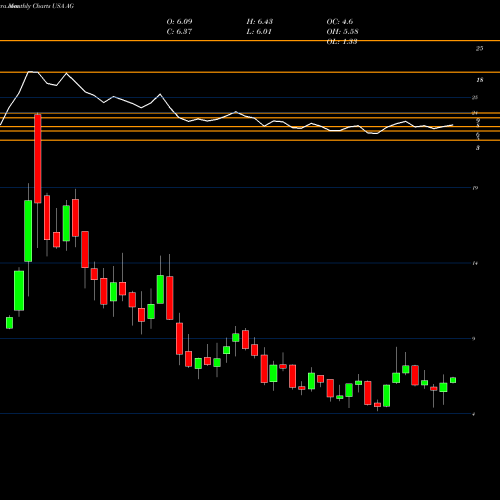
Task: Select the open value 'O: 6.09'
Action: [x=179, y=22]
